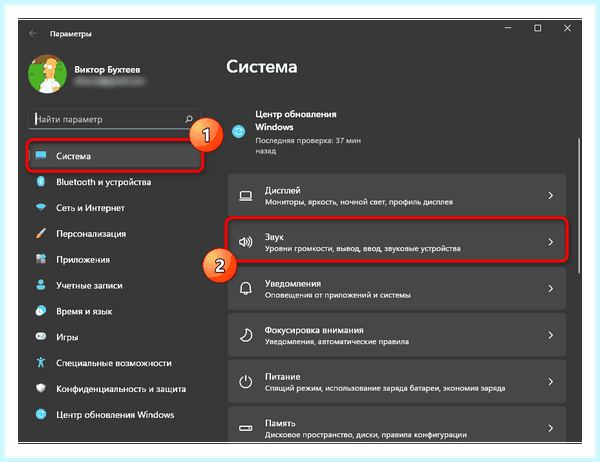The height and width of the screenshot is (462, 600).
Task: Expand Уведомления via its chevron arrow
Action: (x=551, y=289)
